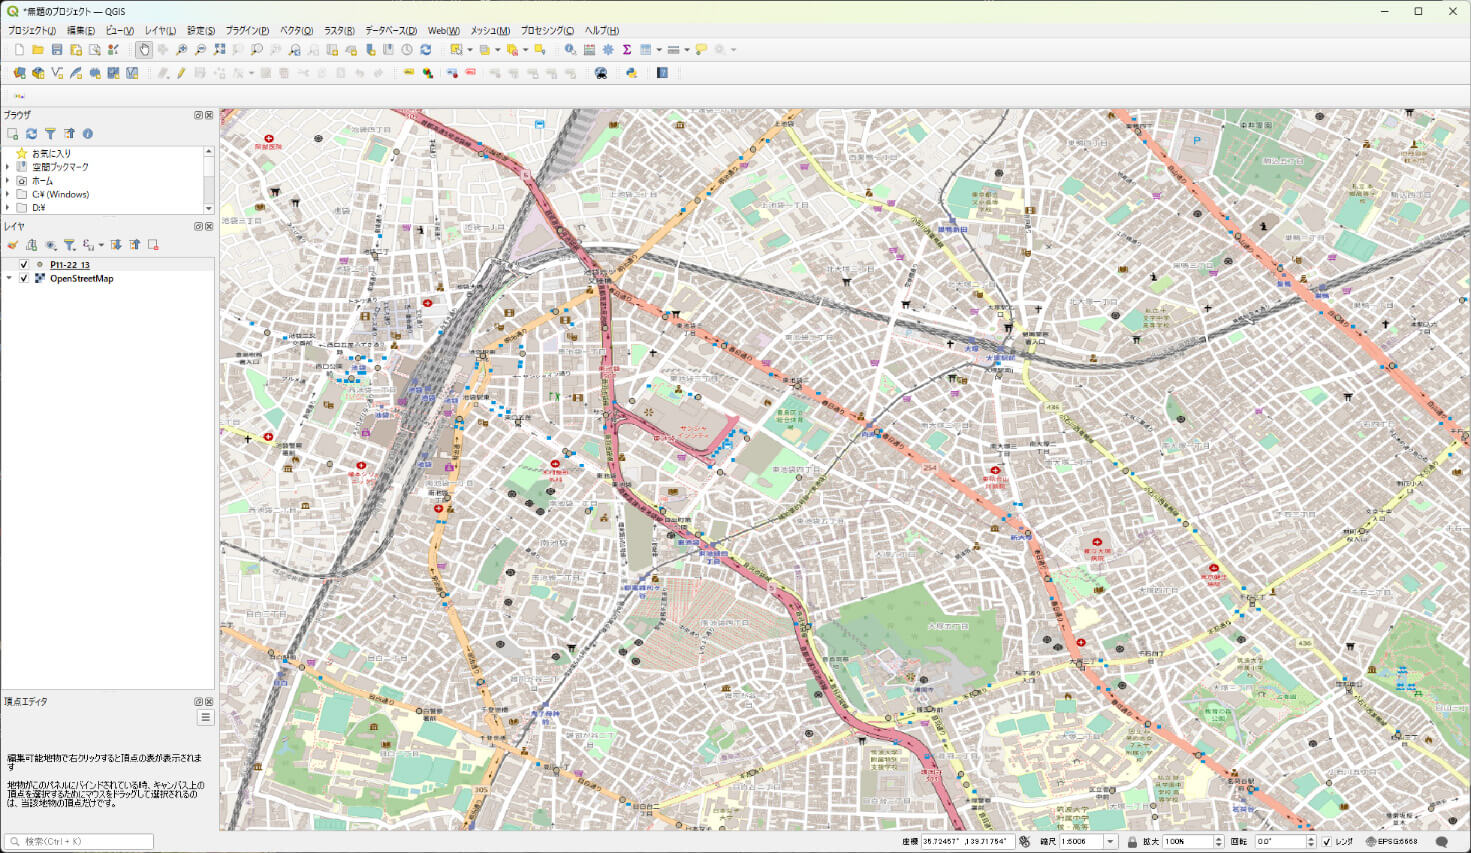This screenshot has width=1471, height=853.
Task: Click the coordinate input field
Action: [968, 842]
